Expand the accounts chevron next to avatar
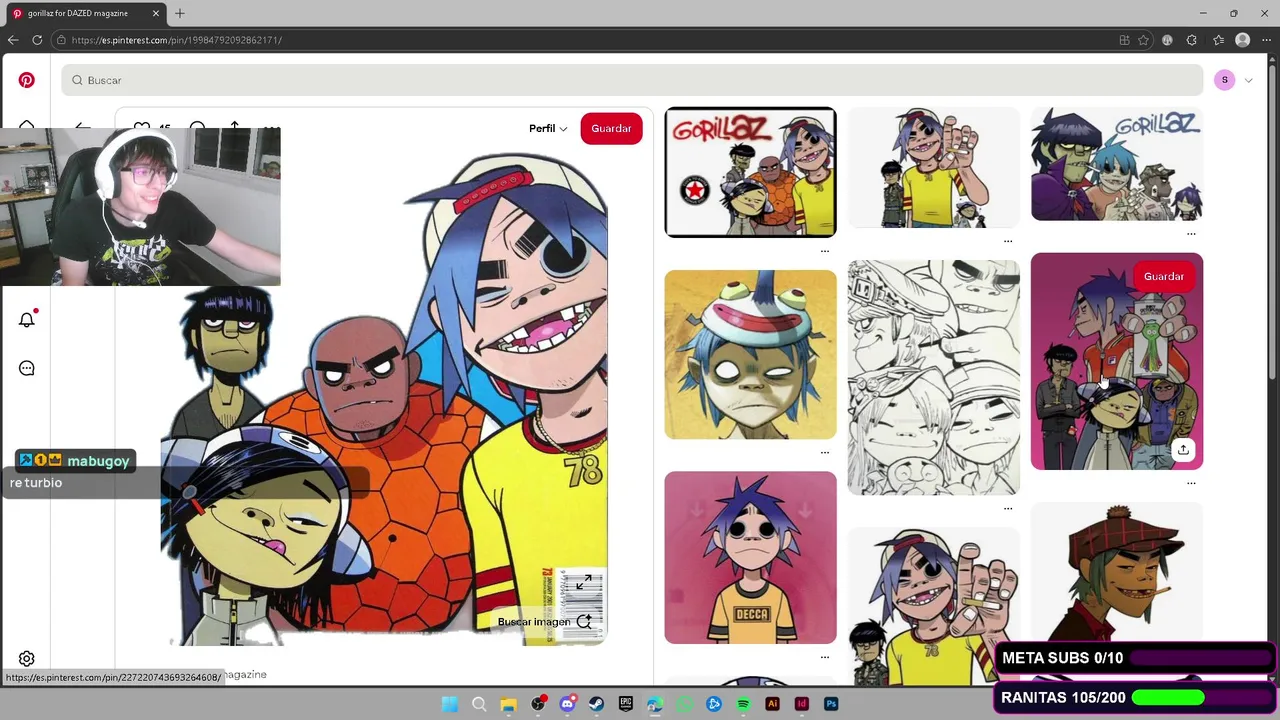The width and height of the screenshot is (1280, 720). pos(1248,80)
